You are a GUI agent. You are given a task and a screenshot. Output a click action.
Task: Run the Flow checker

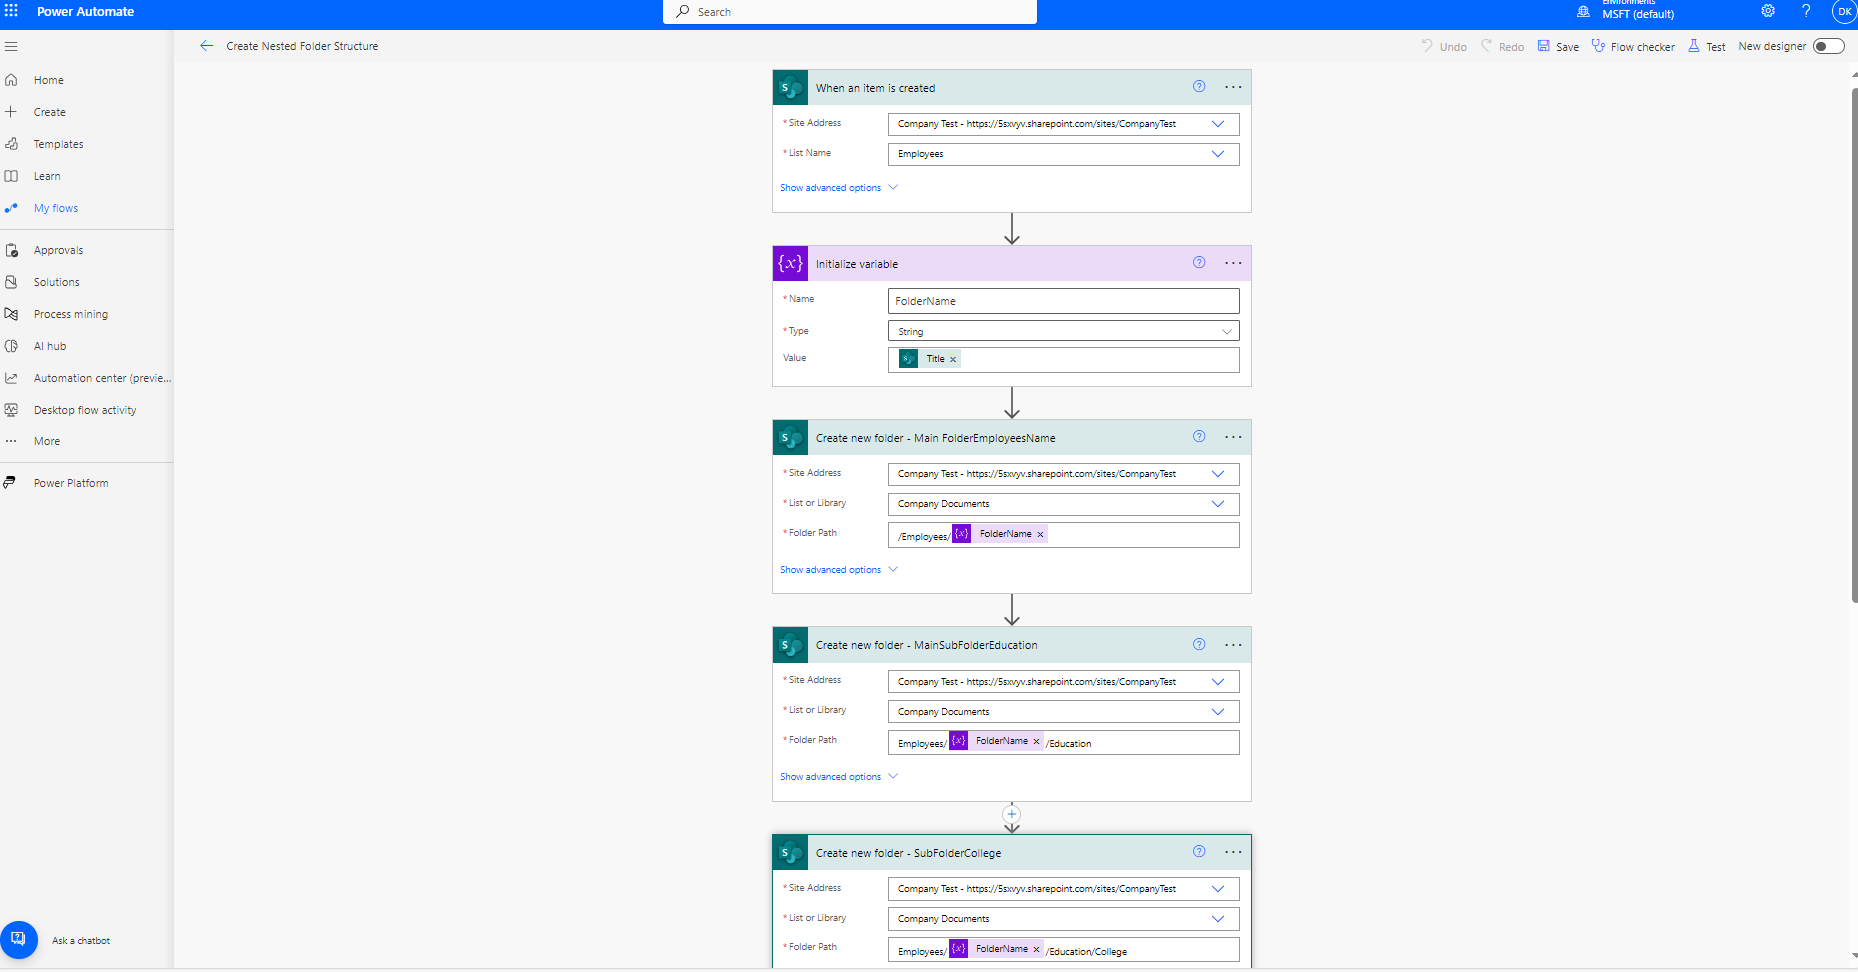1633,46
